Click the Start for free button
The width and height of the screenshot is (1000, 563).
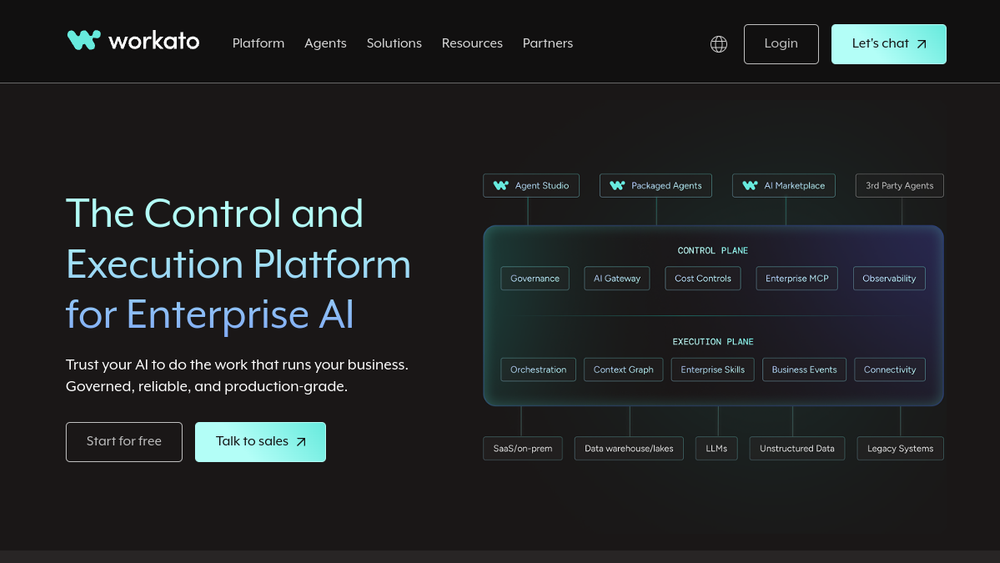click(x=124, y=442)
